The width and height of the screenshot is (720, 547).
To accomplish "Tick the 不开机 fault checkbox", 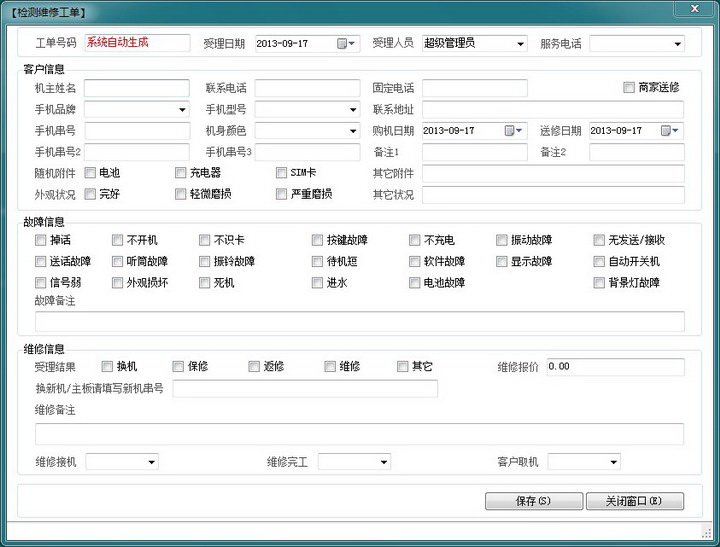I will click(x=117, y=240).
